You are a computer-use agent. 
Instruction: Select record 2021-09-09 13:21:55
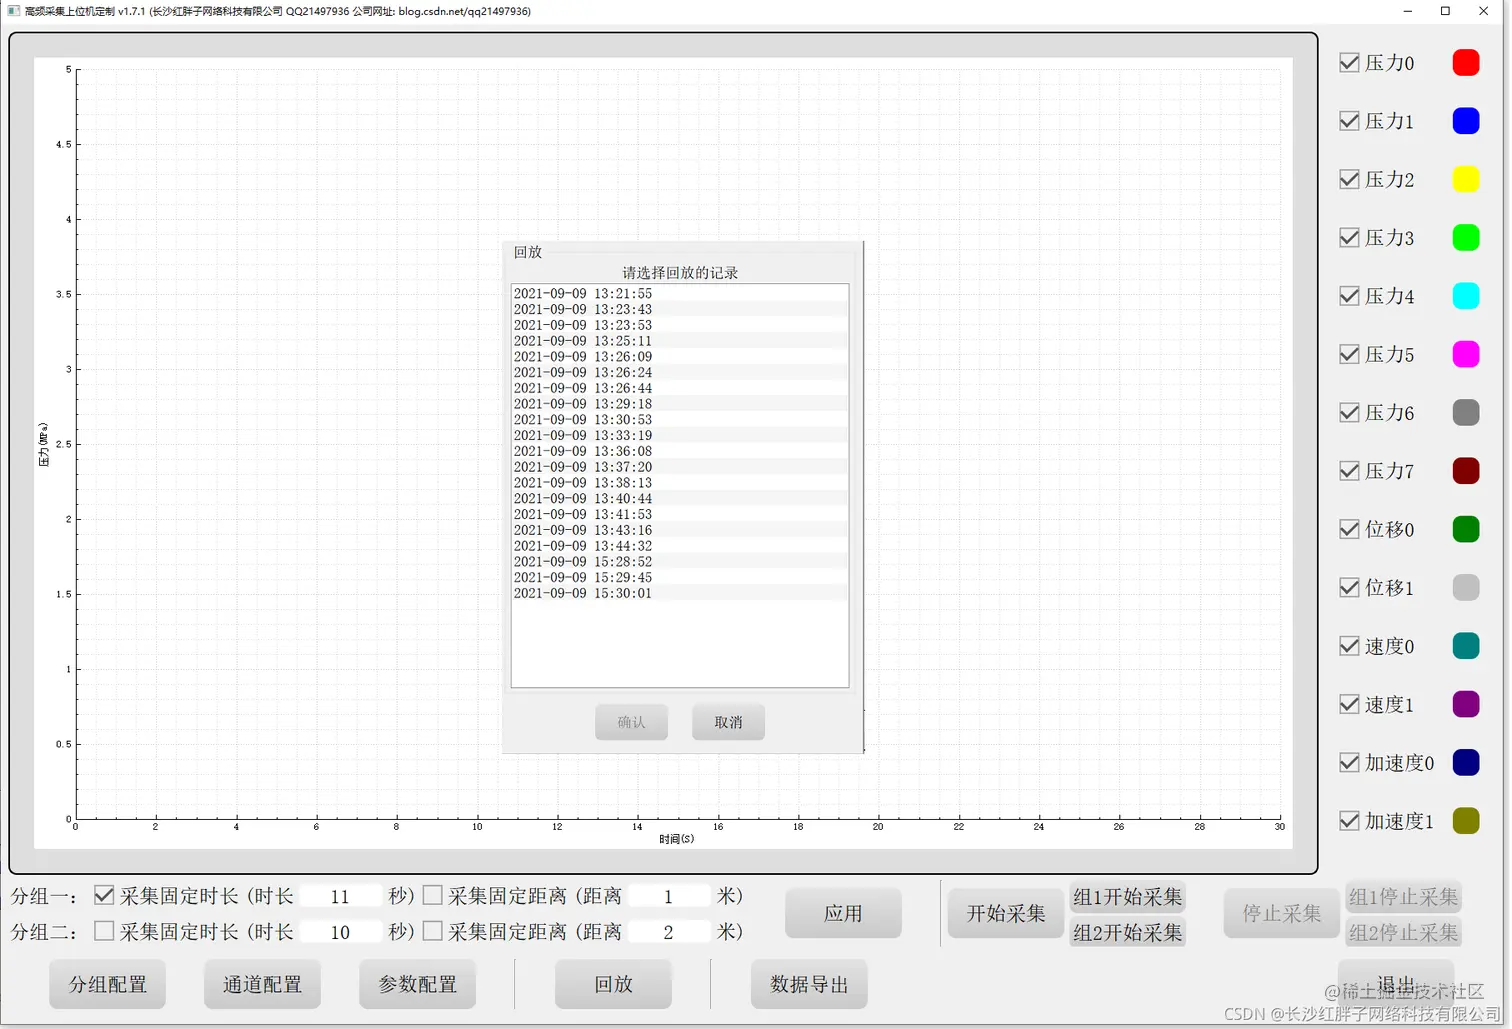coord(679,294)
